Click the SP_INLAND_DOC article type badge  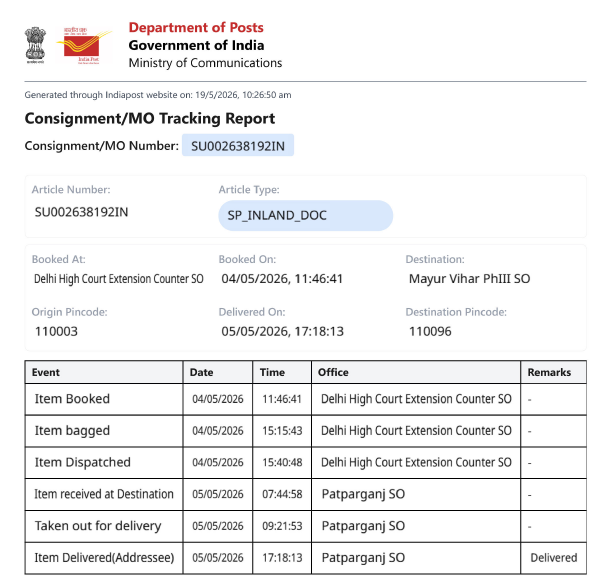point(305,216)
